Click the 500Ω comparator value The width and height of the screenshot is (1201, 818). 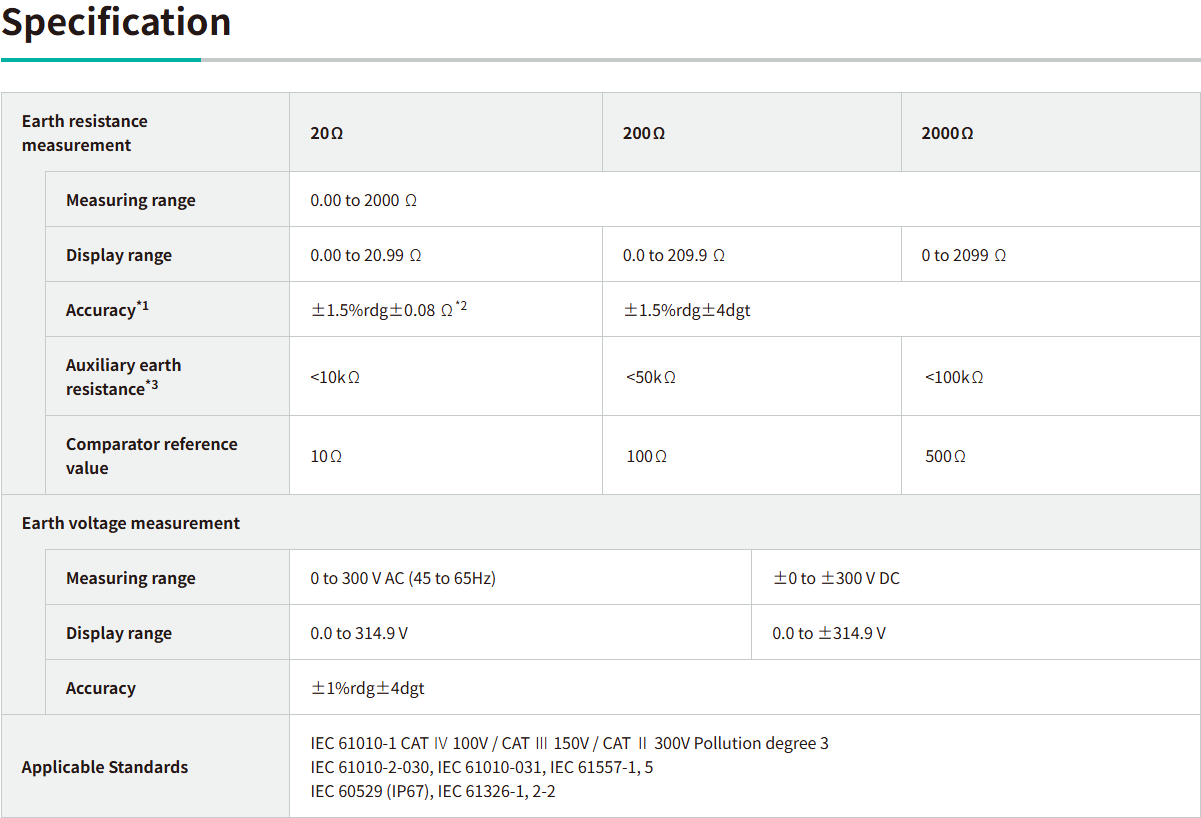[946, 456]
